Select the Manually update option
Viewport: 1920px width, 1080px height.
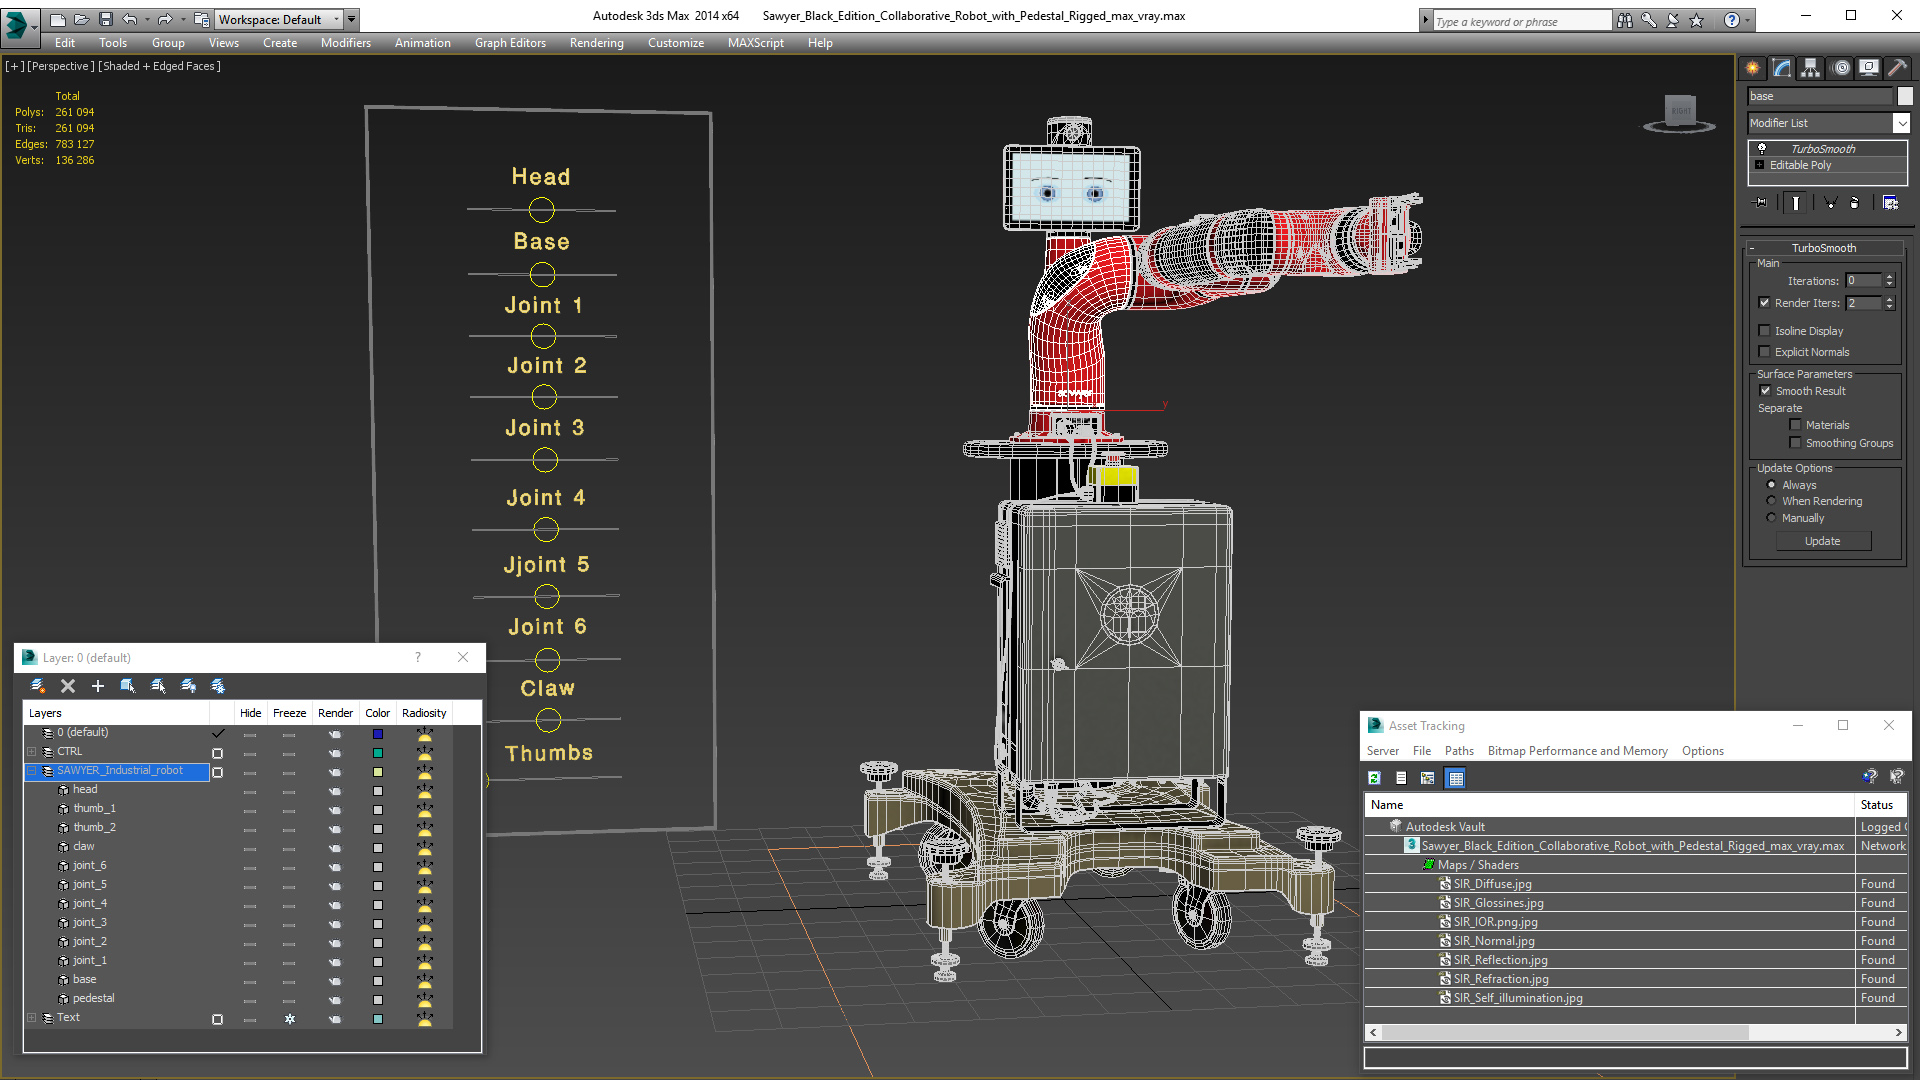(1771, 518)
